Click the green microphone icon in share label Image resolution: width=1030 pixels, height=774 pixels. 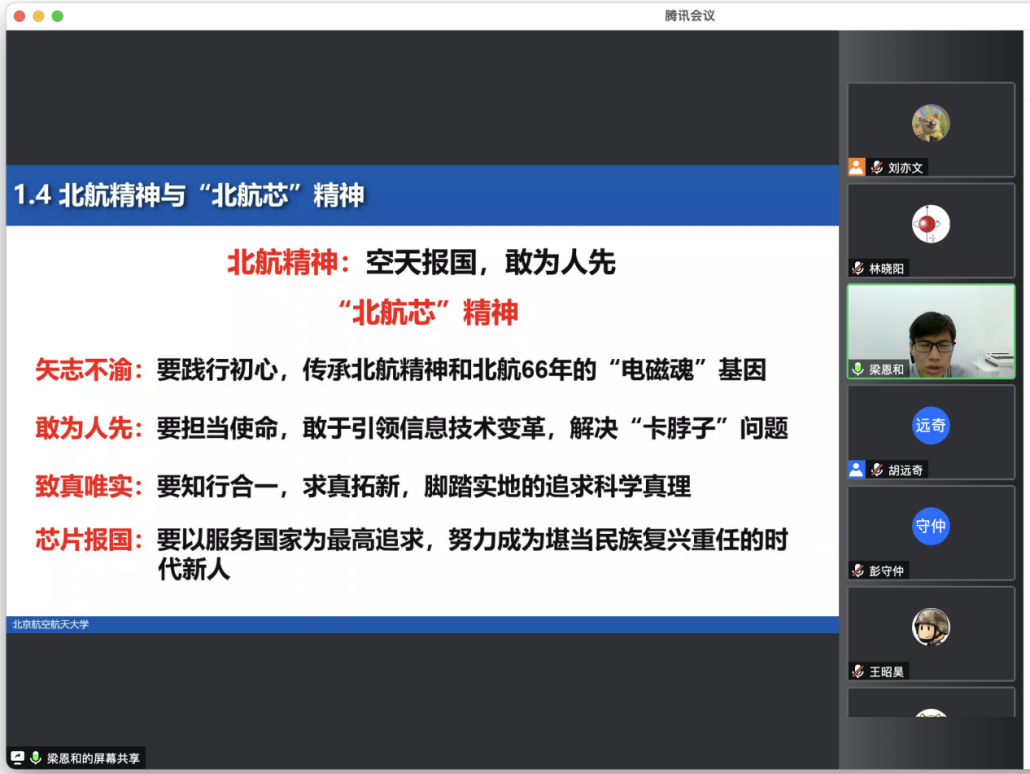click(36, 758)
